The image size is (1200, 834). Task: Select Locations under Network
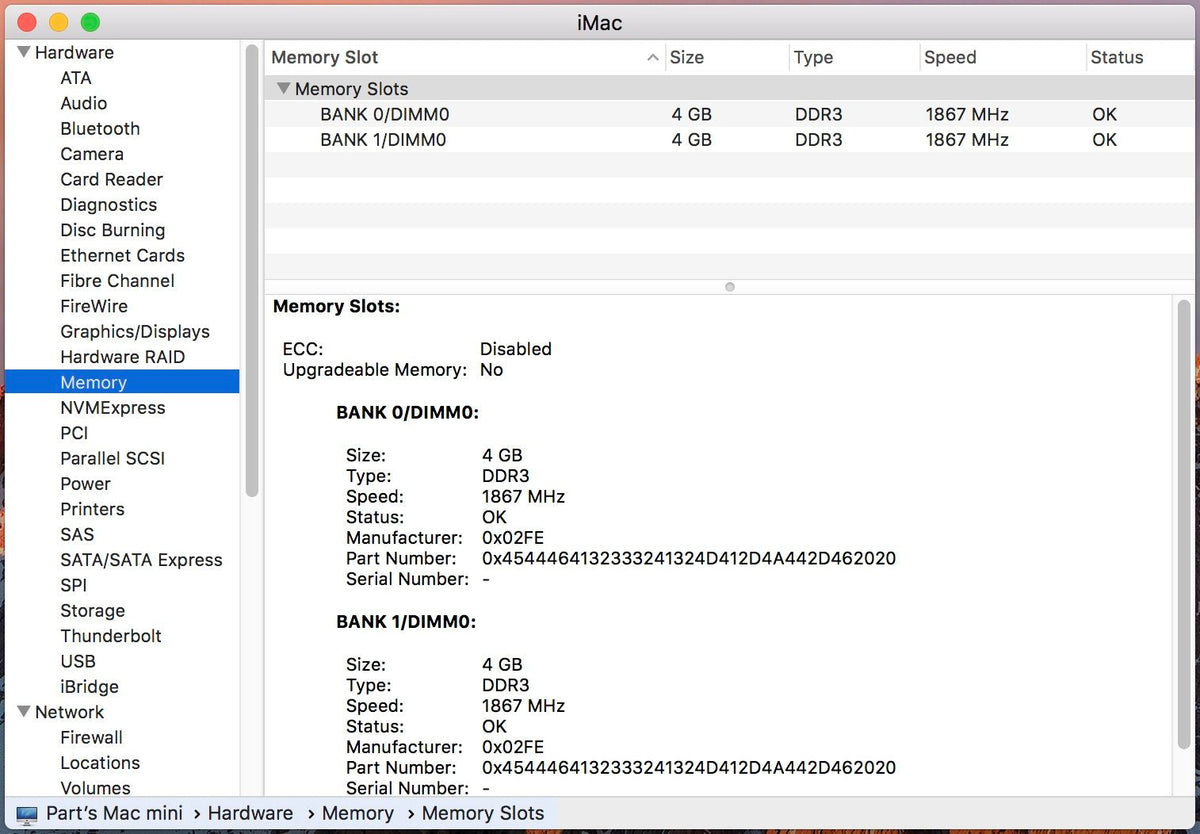(100, 763)
